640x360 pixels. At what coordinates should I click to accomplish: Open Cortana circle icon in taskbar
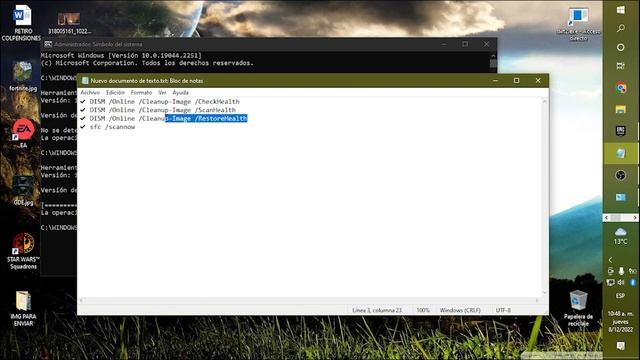point(620,47)
